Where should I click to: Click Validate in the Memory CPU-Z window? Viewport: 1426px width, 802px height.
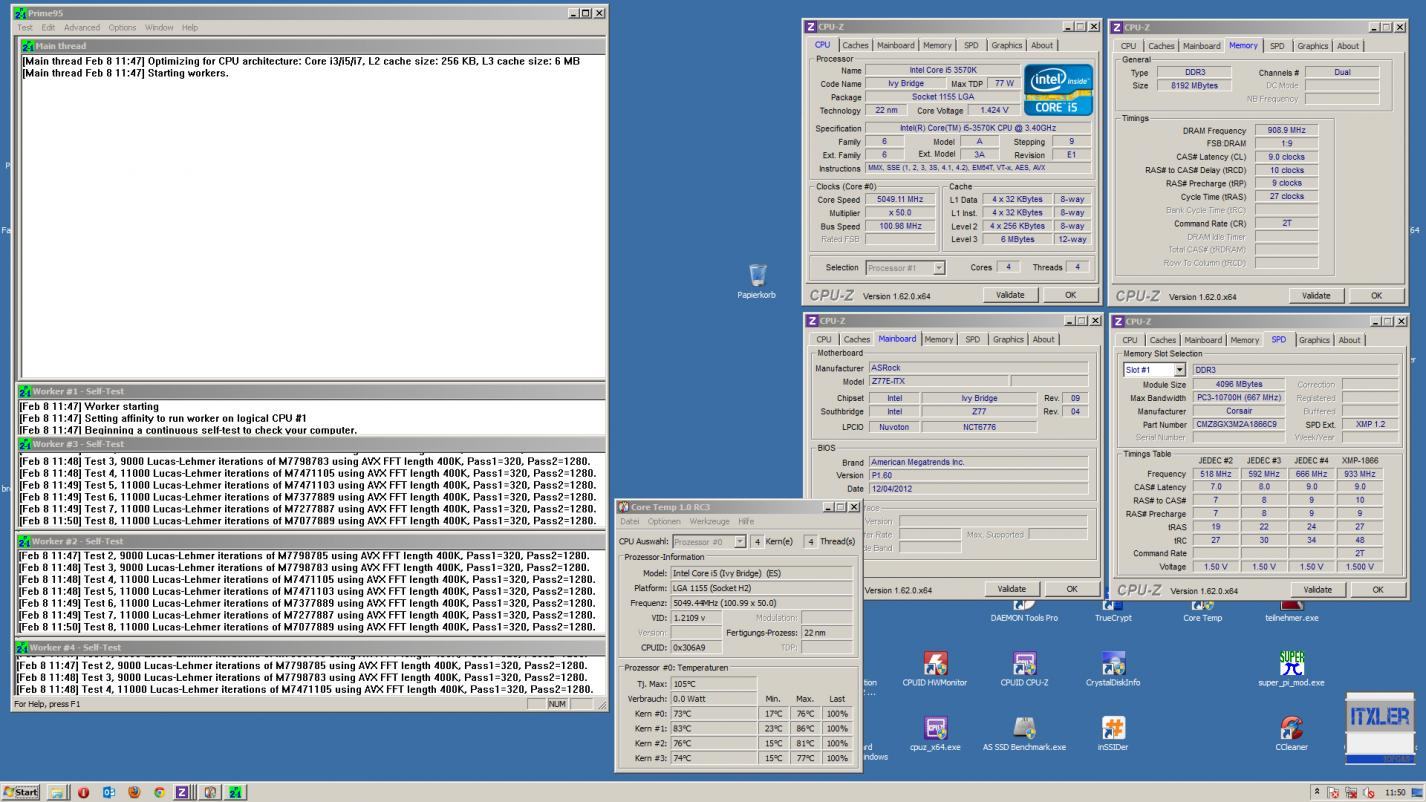click(1317, 296)
